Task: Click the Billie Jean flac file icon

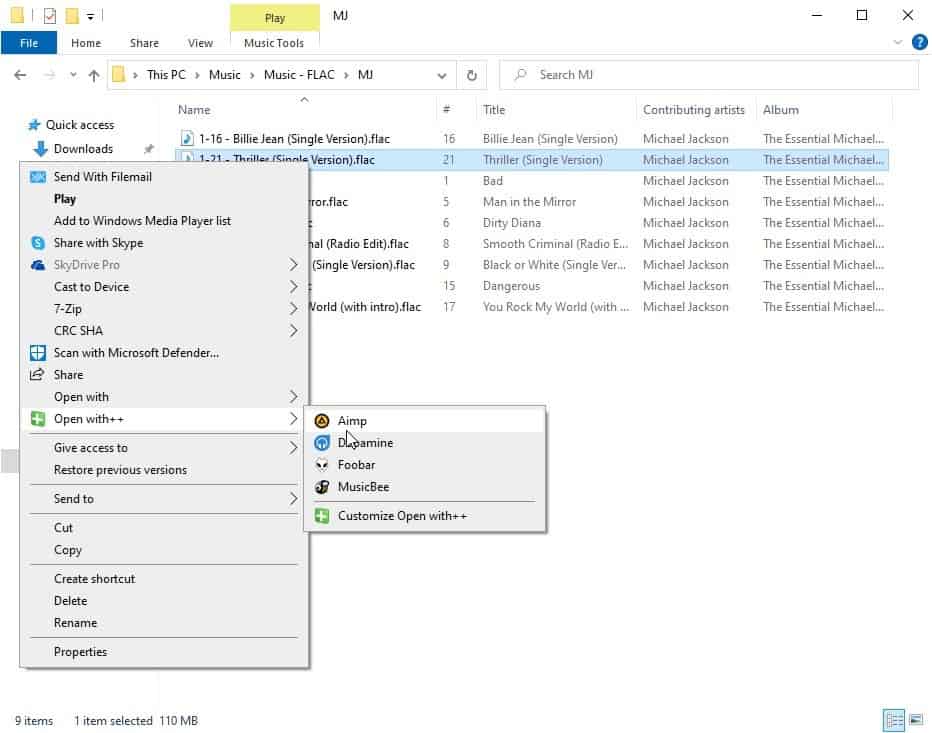Action: click(x=187, y=139)
